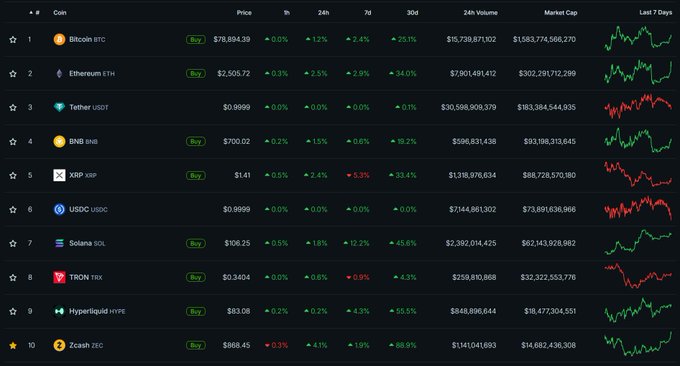This screenshot has width=680, height=366.
Task: Open XRP's 7-day sparkline chart
Action: pos(638,174)
